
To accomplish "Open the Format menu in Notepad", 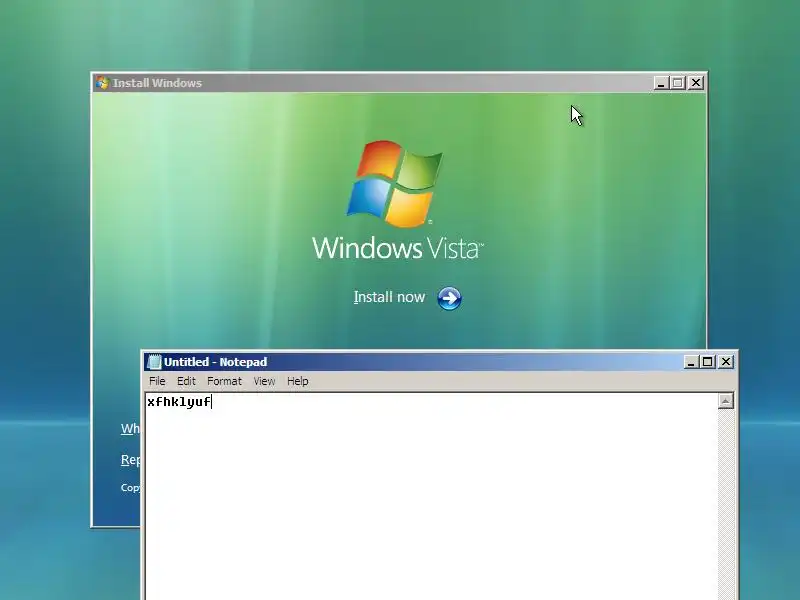I will (224, 381).
